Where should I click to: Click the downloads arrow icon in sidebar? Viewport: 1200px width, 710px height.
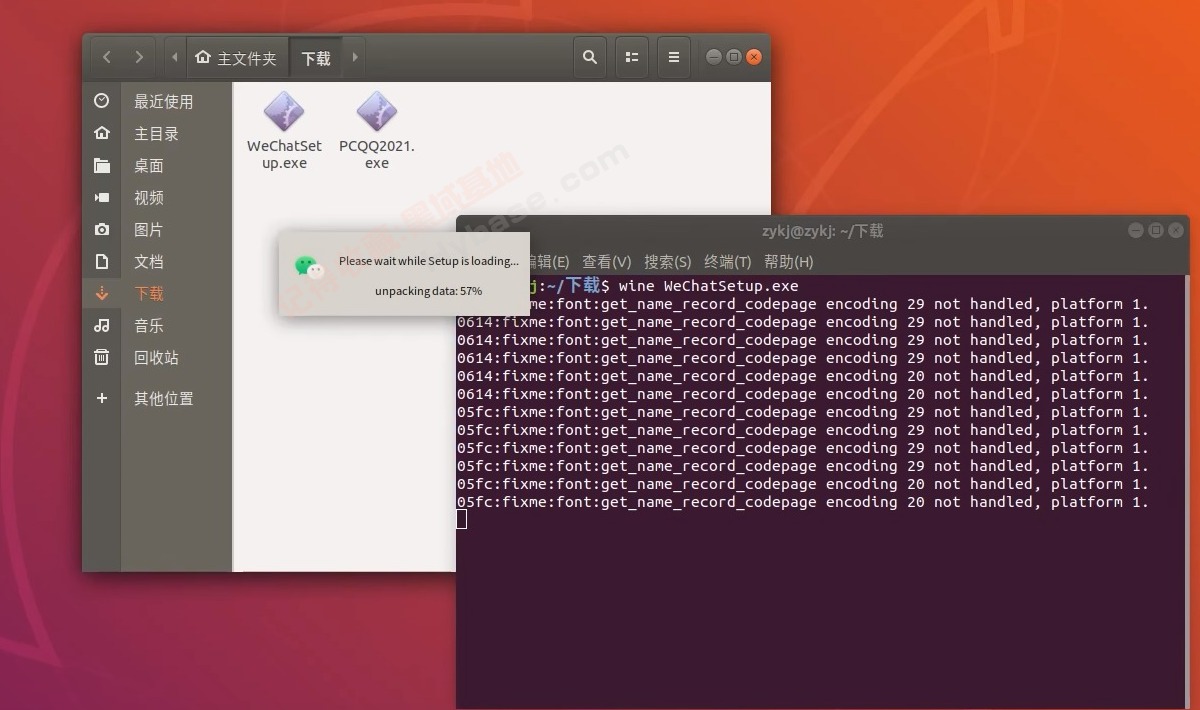[101, 293]
